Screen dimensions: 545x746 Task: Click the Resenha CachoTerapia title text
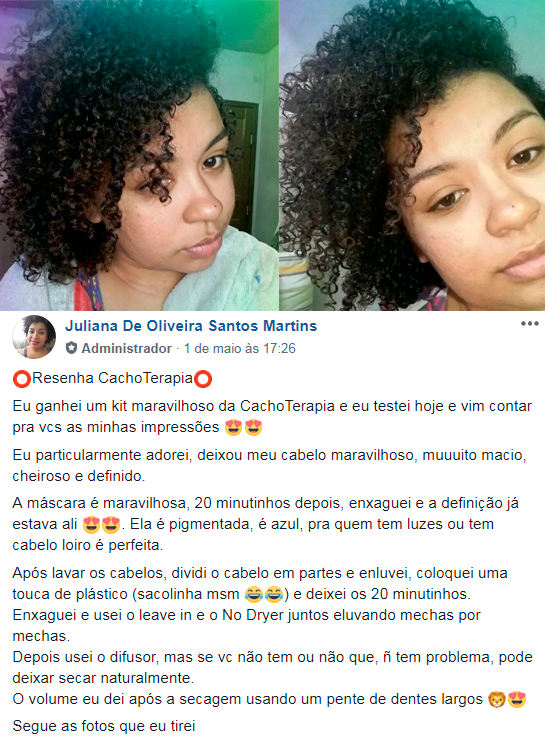pos(112,378)
